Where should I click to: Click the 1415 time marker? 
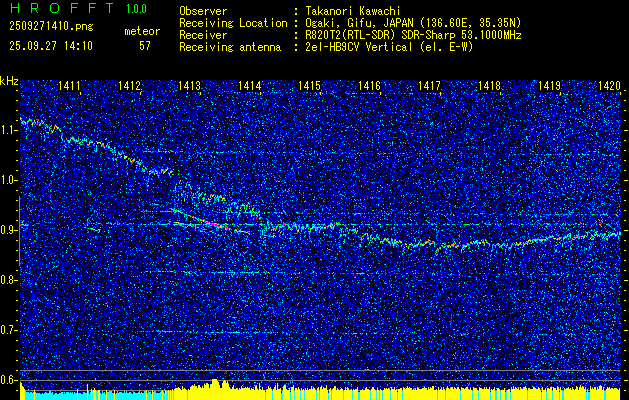[x=309, y=87]
